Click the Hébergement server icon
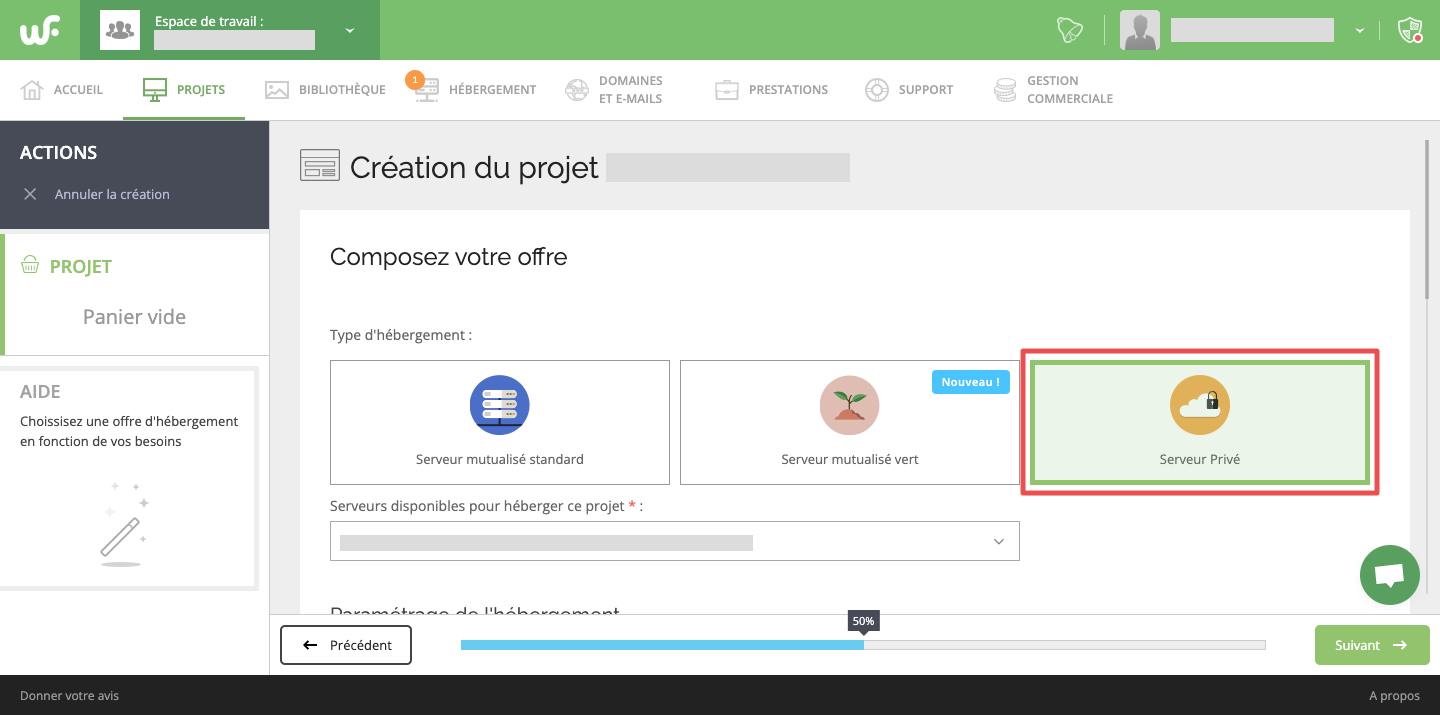This screenshot has height=715, width=1440. pyautogui.click(x=427, y=91)
